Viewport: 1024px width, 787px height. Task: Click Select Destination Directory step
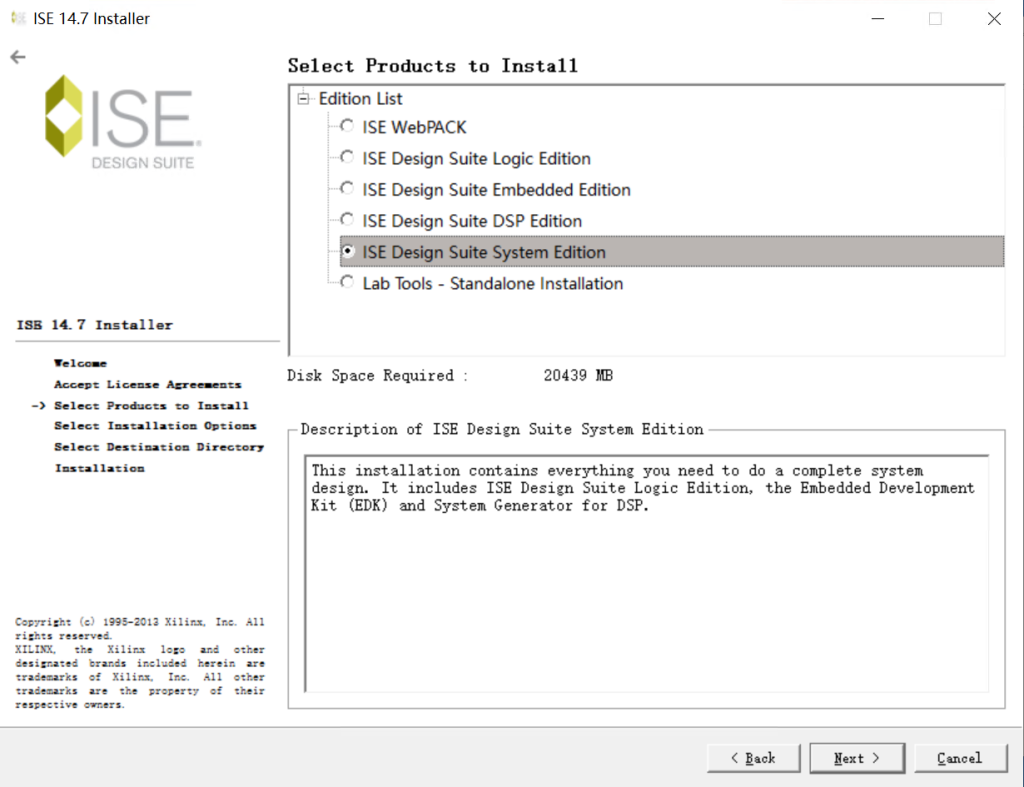pos(159,447)
